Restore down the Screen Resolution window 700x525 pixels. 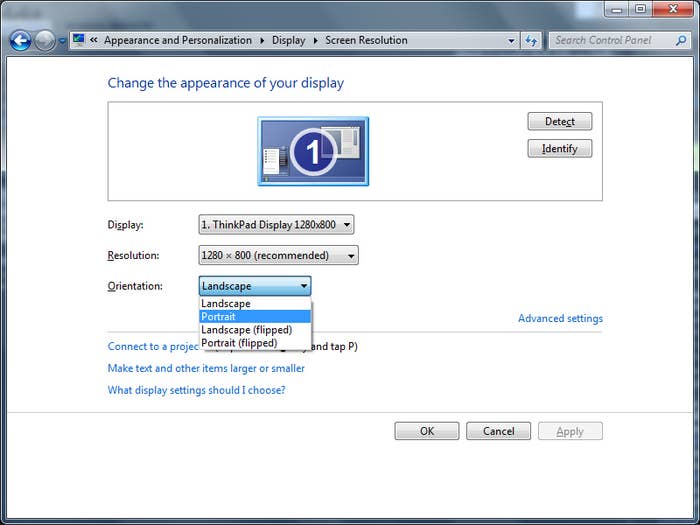coord(640,9)
